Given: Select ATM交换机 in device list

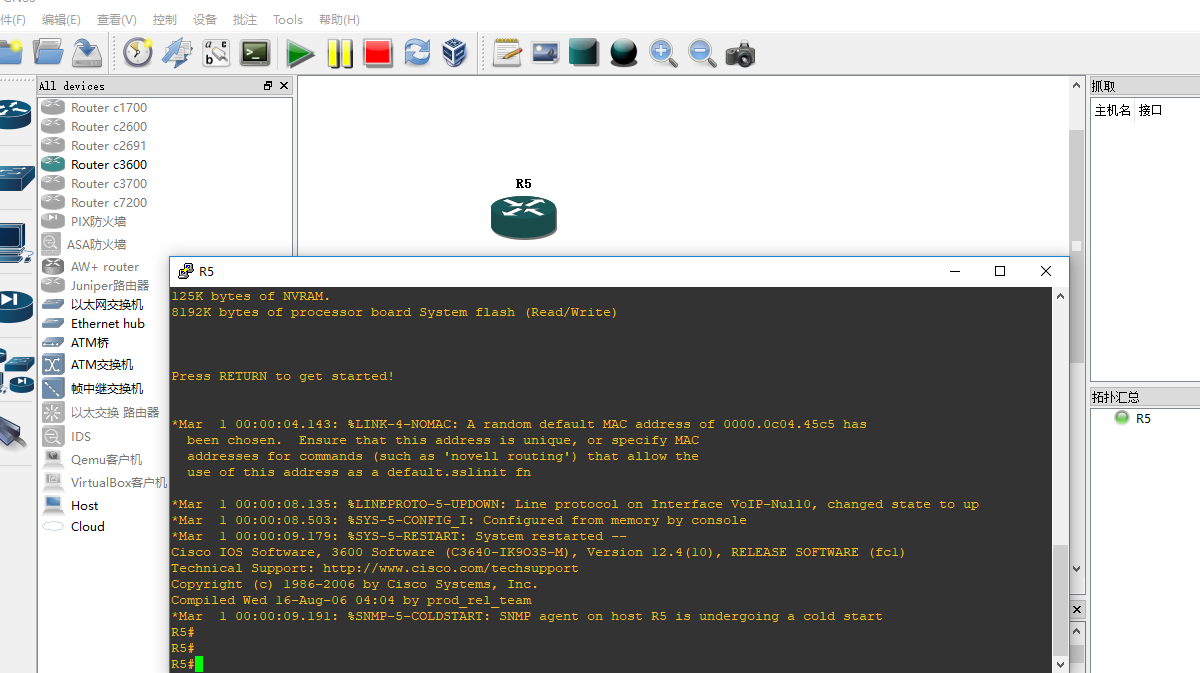Looking at the screenshot, I should click(104, 365).
